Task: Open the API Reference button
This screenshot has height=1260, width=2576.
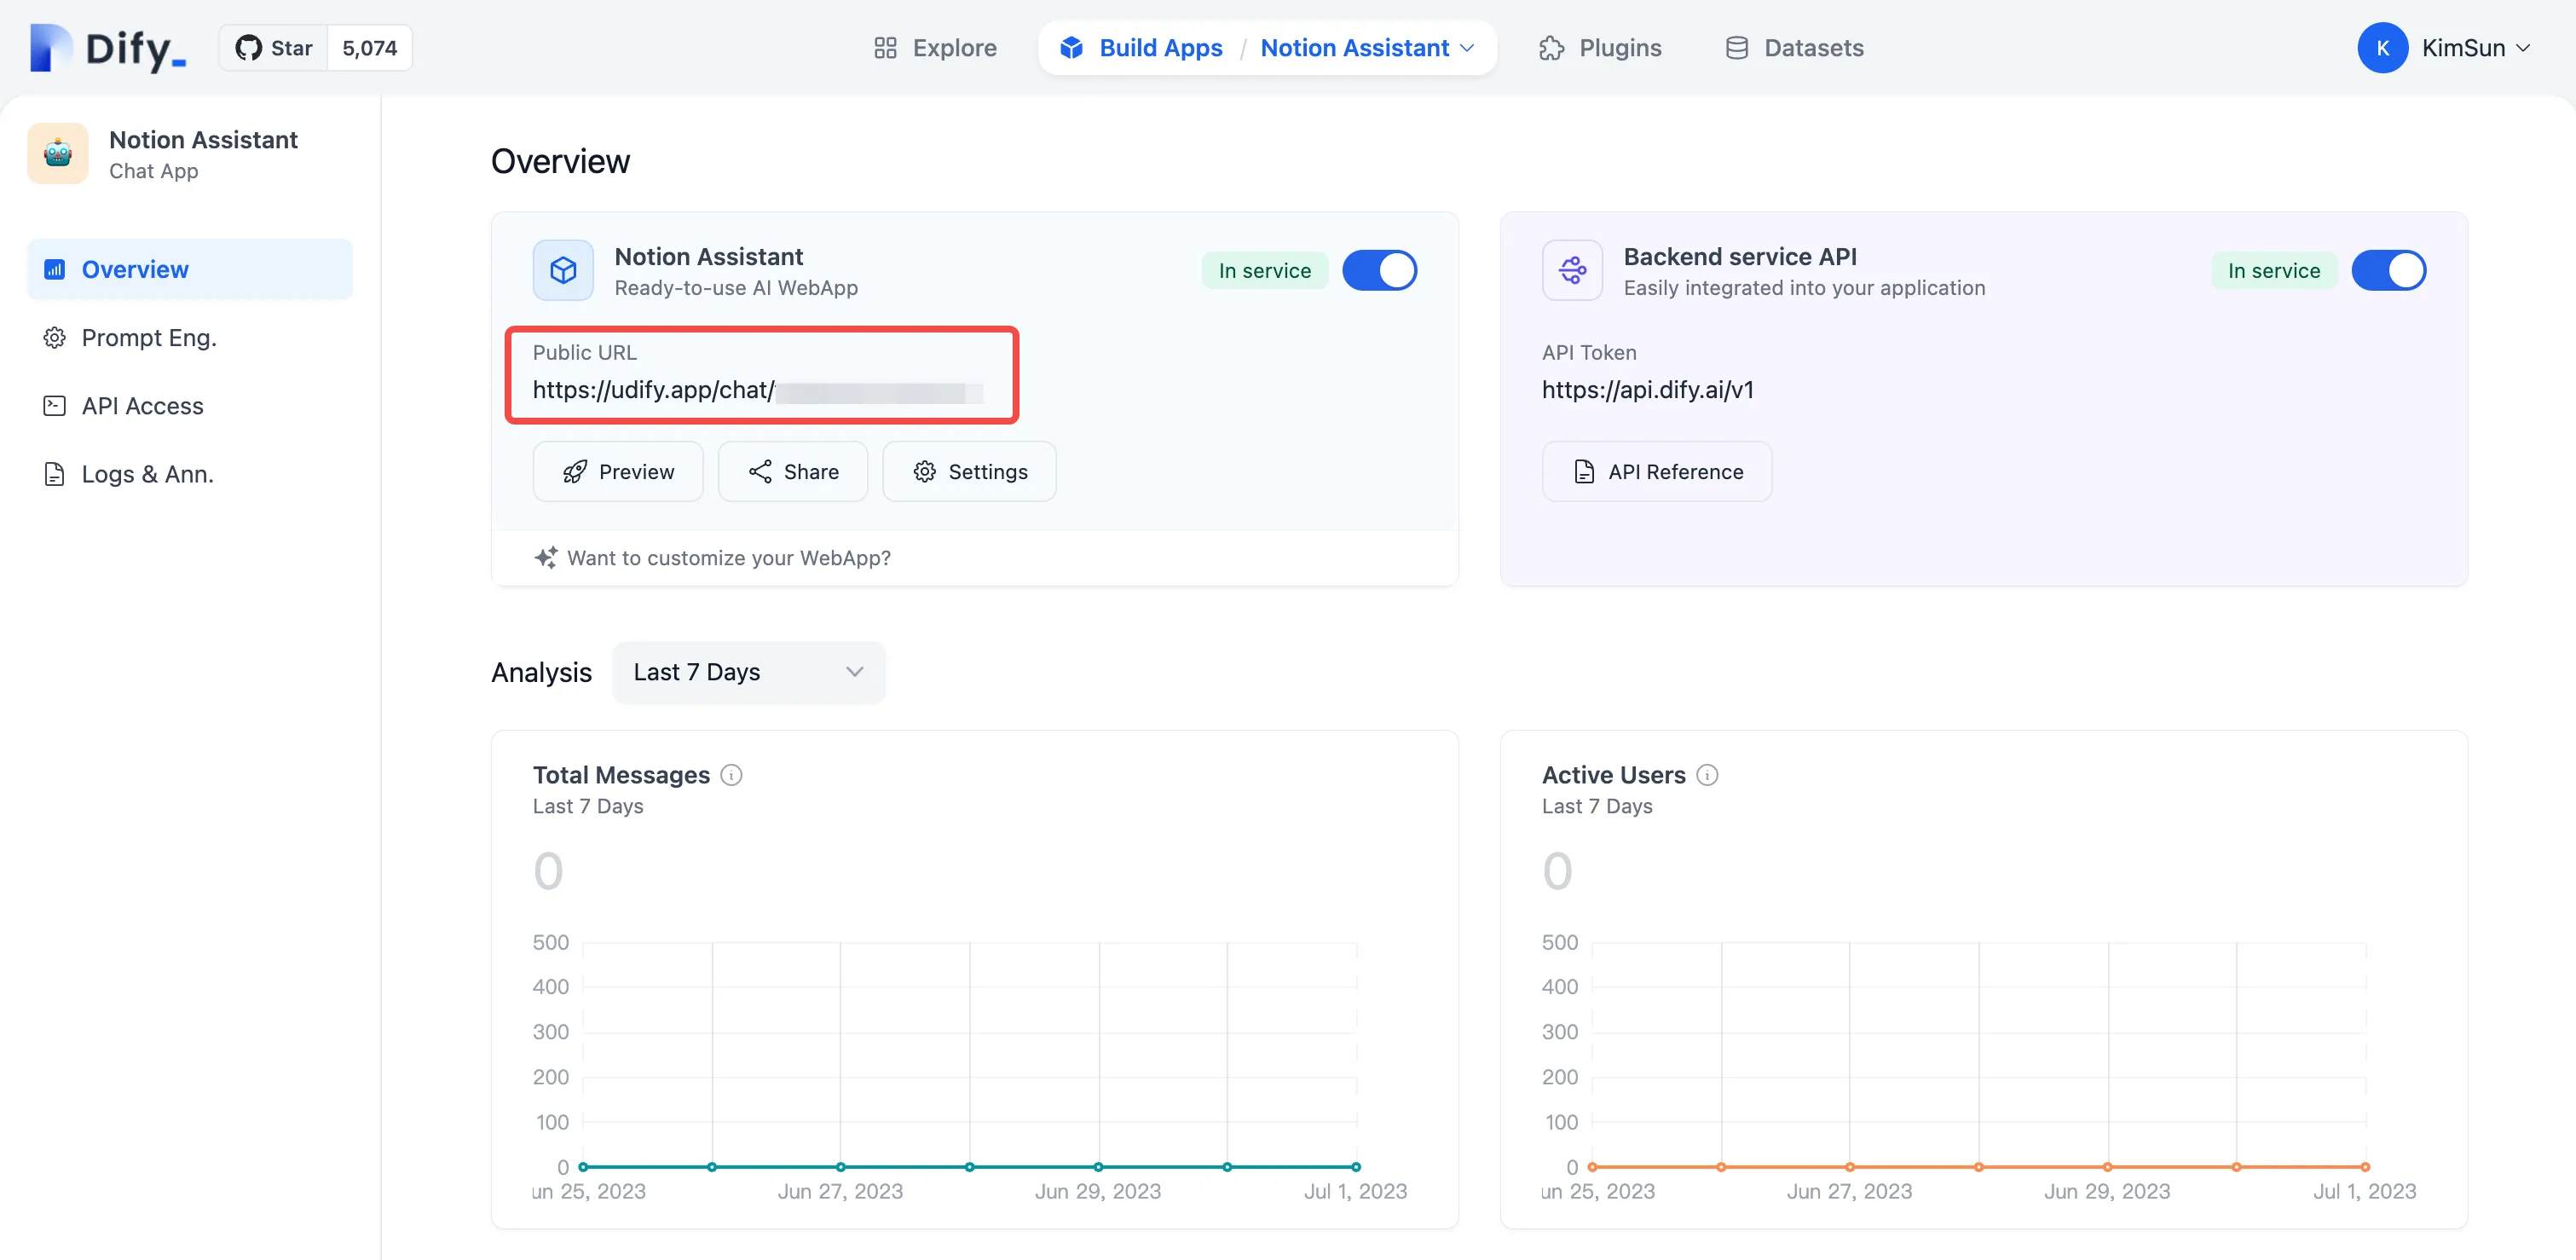Action: coord(1657,472)
